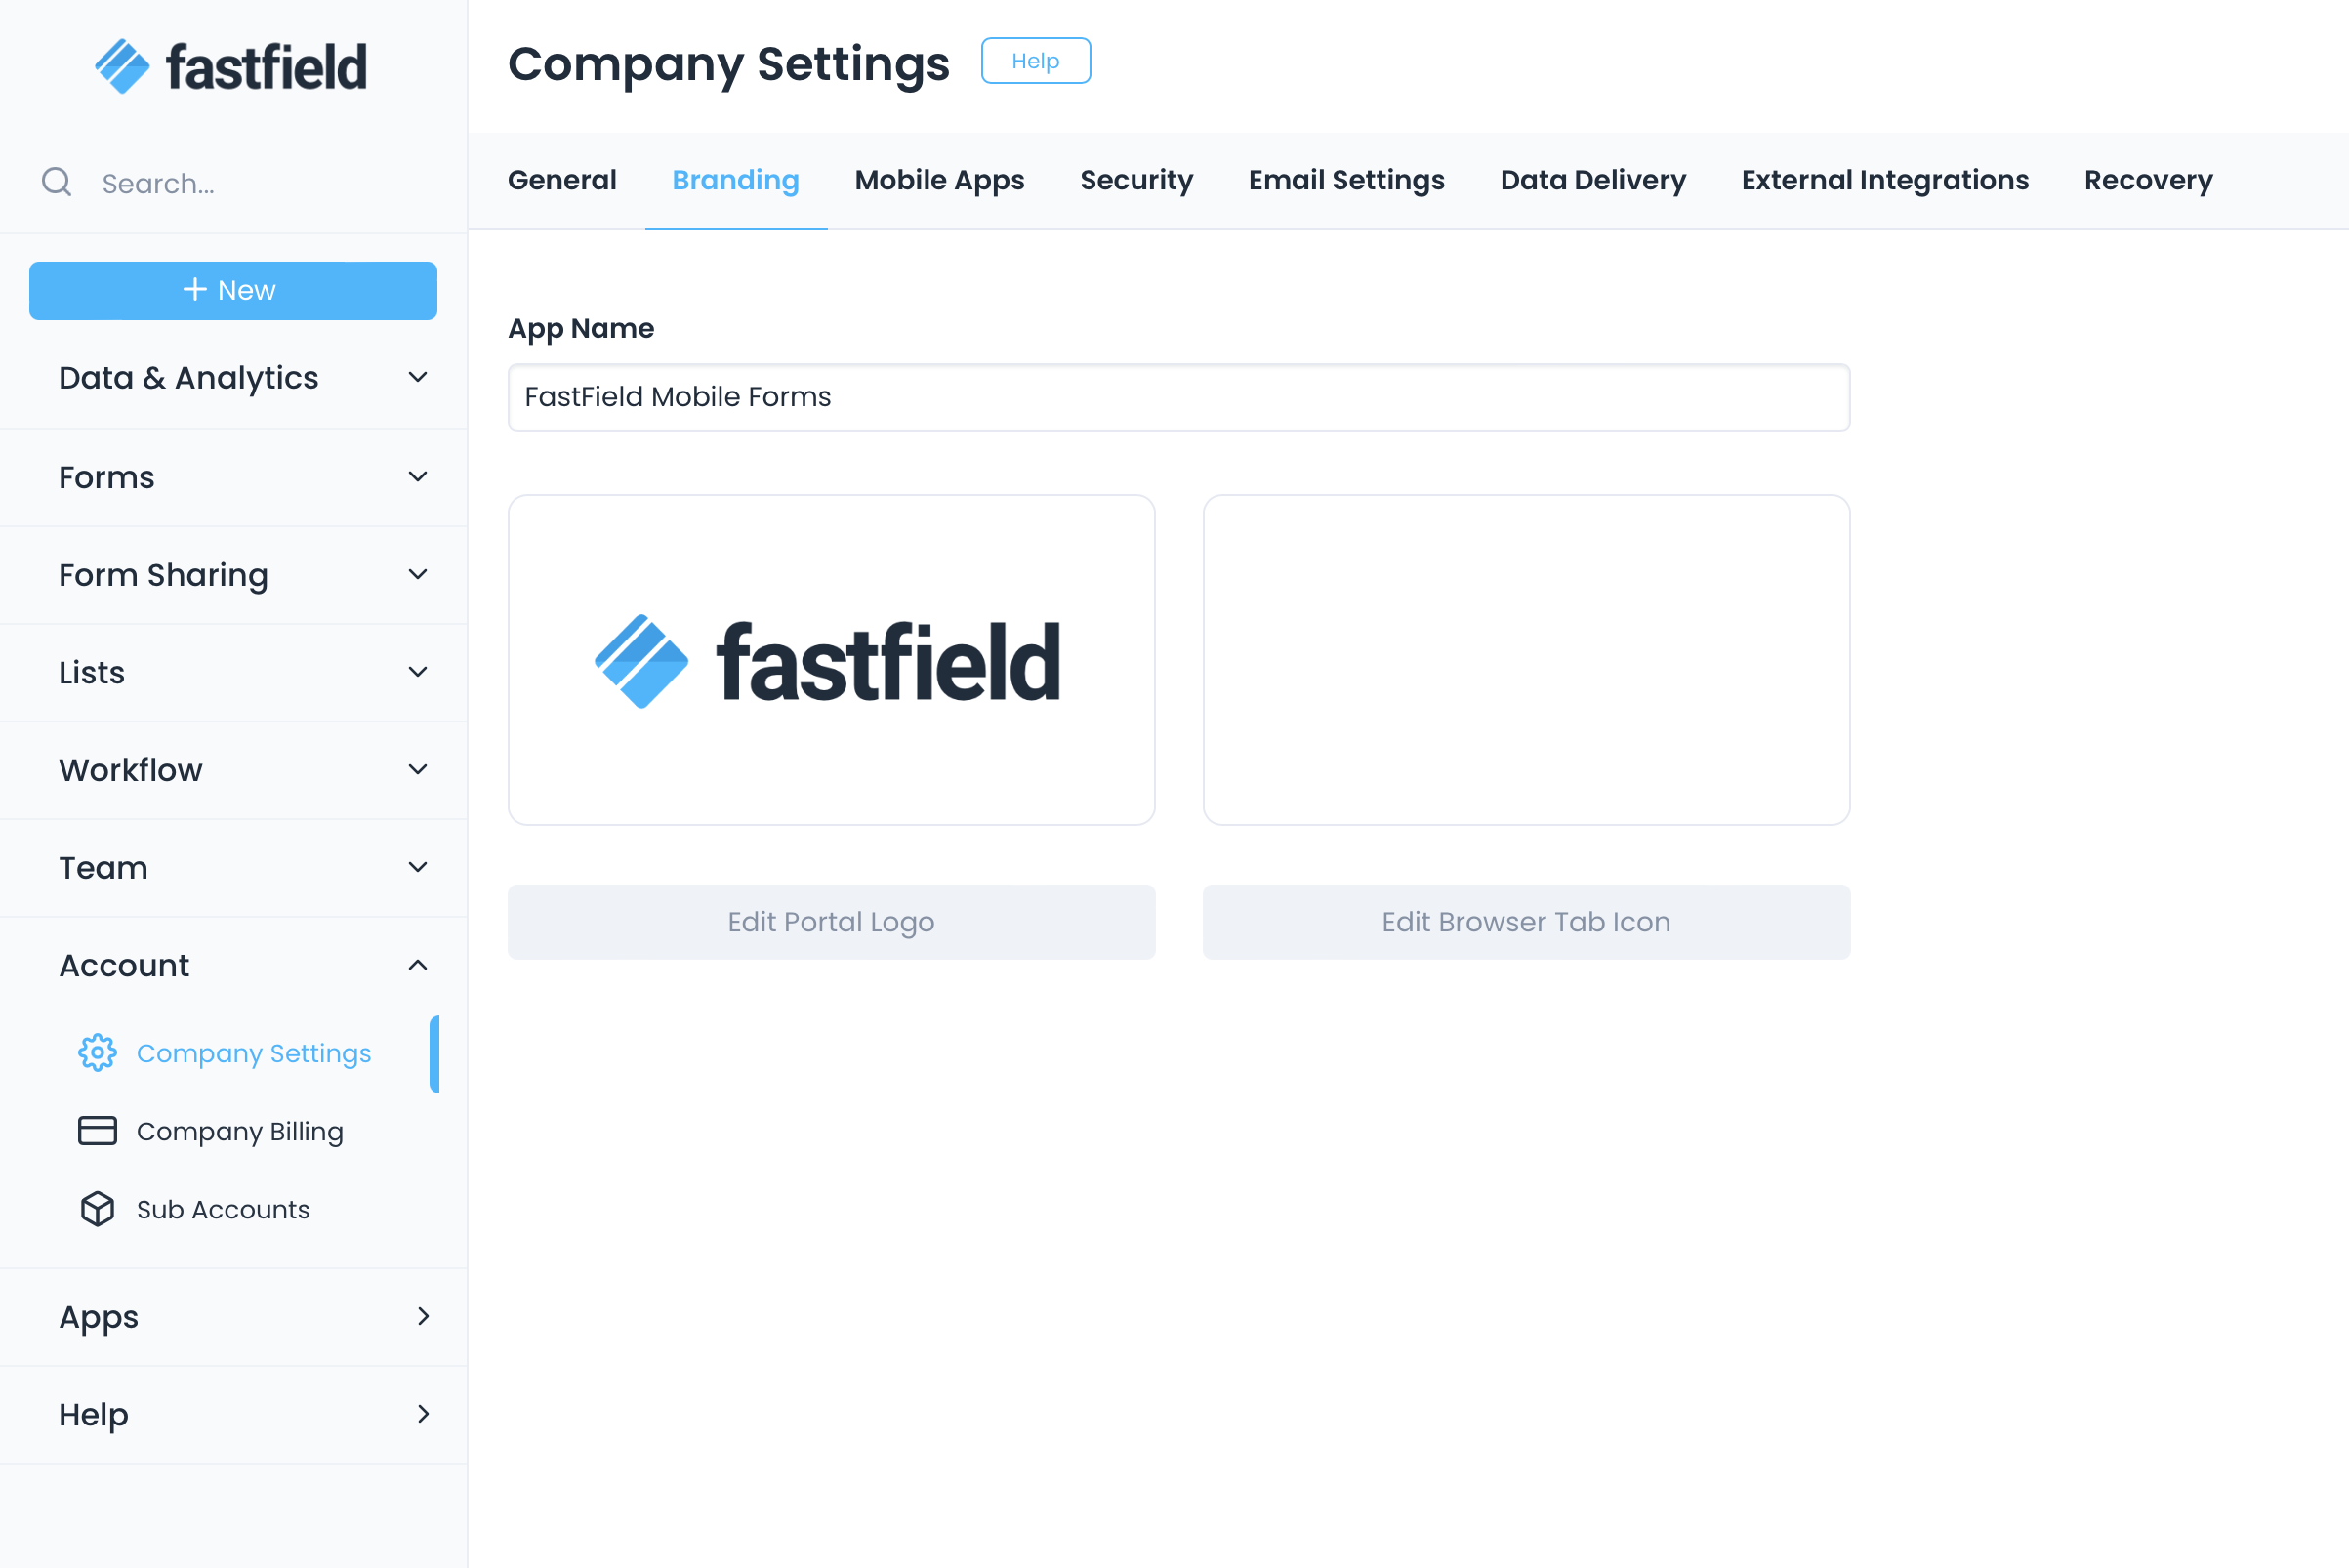Click the gear icon next to Company Settings
2349x1568 pixels.
click(x=97, y=1052)
